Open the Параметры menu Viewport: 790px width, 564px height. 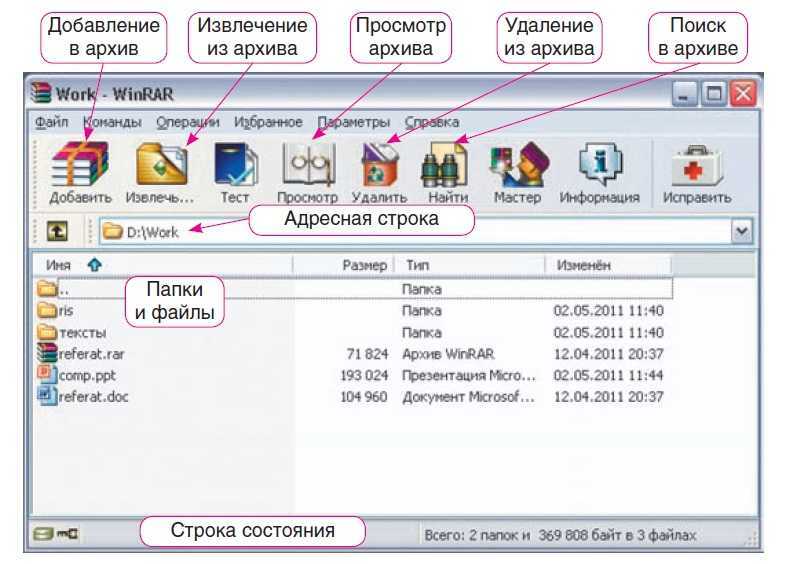[354, 122]
